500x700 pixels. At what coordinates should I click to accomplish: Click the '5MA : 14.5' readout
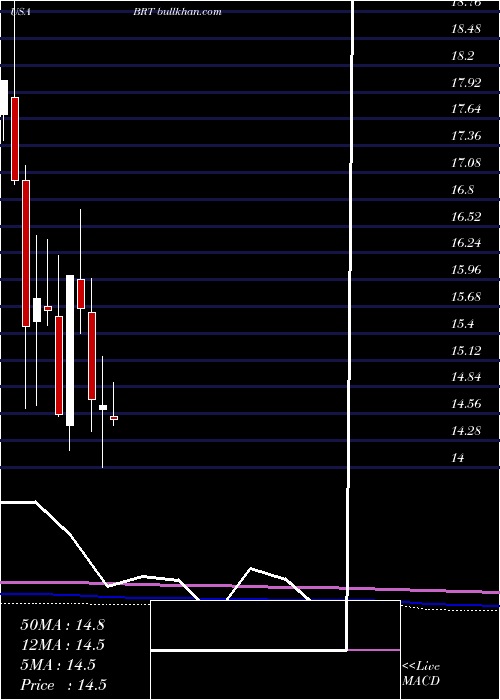[58, 665]
